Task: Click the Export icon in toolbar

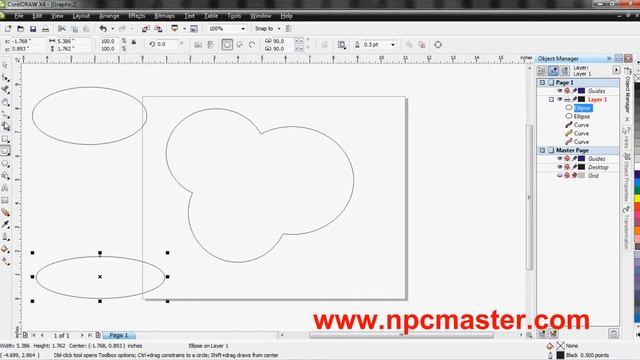Action: point(158,29)
